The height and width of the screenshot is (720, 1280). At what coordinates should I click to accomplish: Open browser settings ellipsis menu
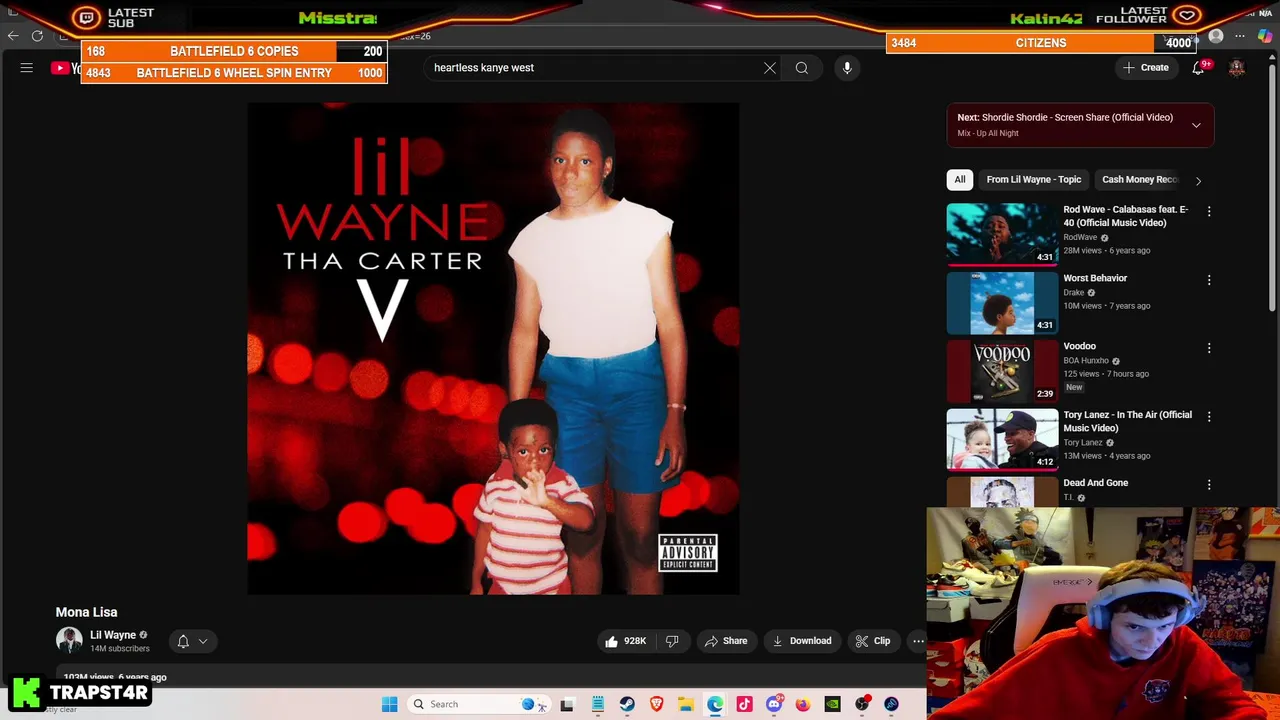(x=1240, y=36)
